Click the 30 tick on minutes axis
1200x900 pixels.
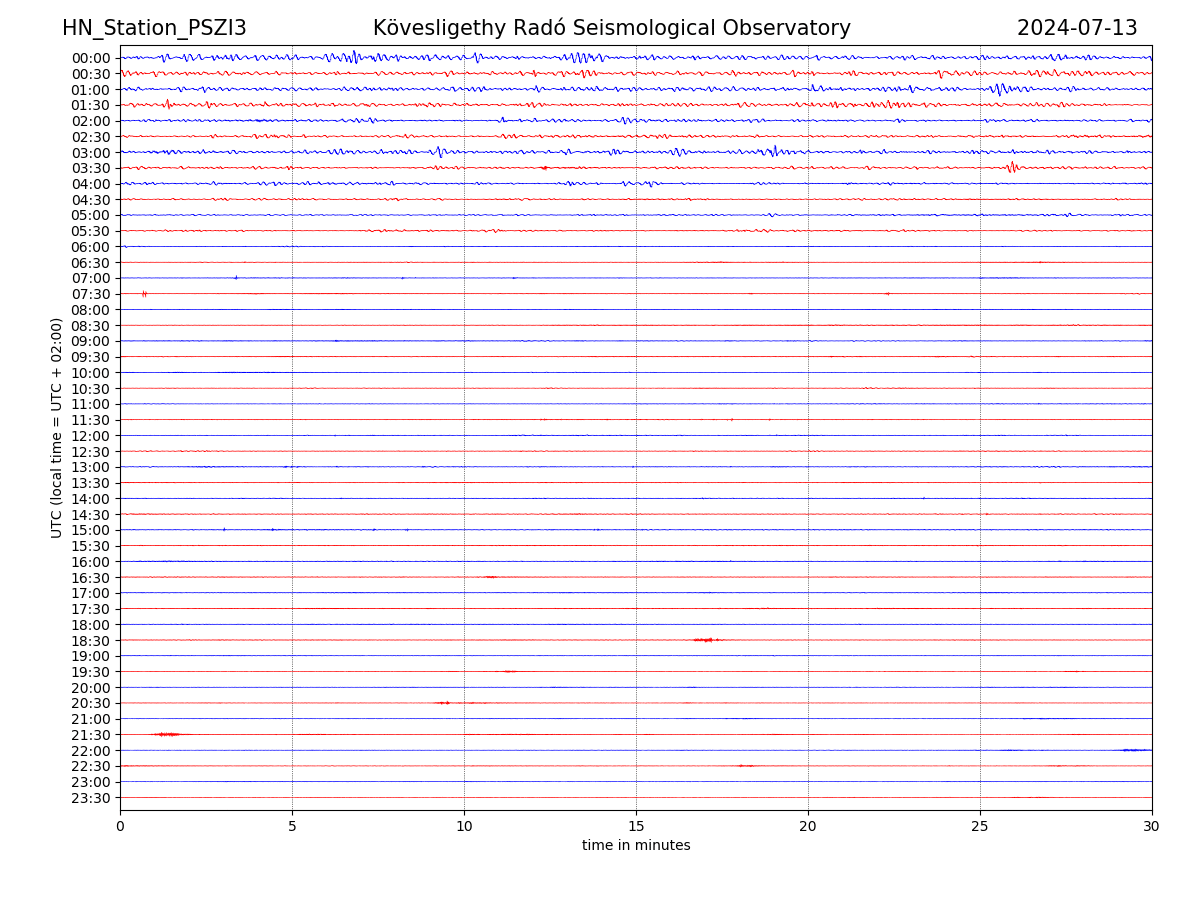point(1152,826)
